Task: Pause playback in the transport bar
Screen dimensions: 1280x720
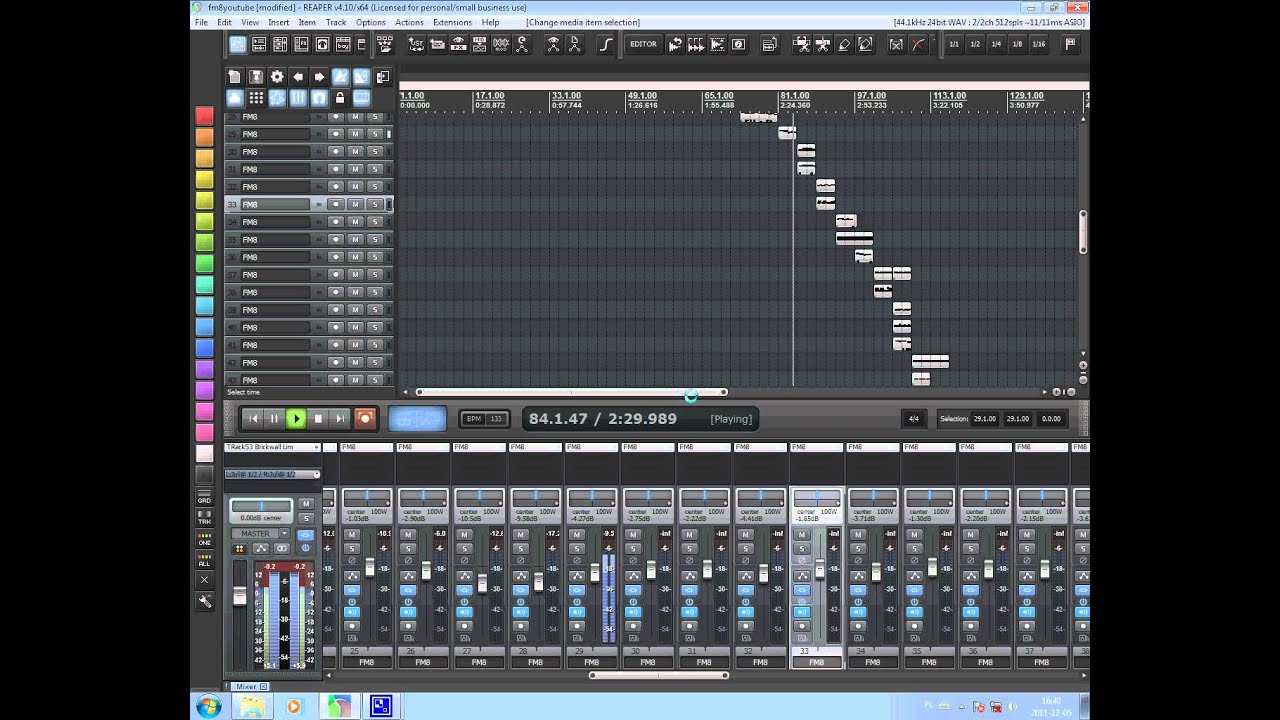Action: pyautogui.click(x=274, y=419)
